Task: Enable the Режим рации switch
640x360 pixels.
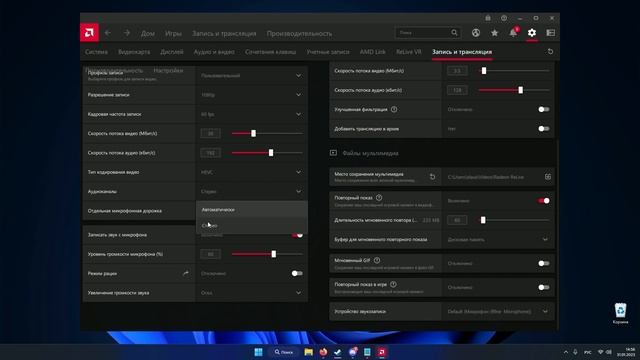Action: 297,273
